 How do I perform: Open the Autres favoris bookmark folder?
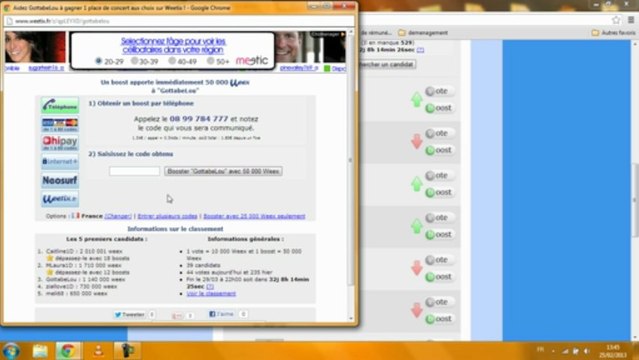click(613, 33)
